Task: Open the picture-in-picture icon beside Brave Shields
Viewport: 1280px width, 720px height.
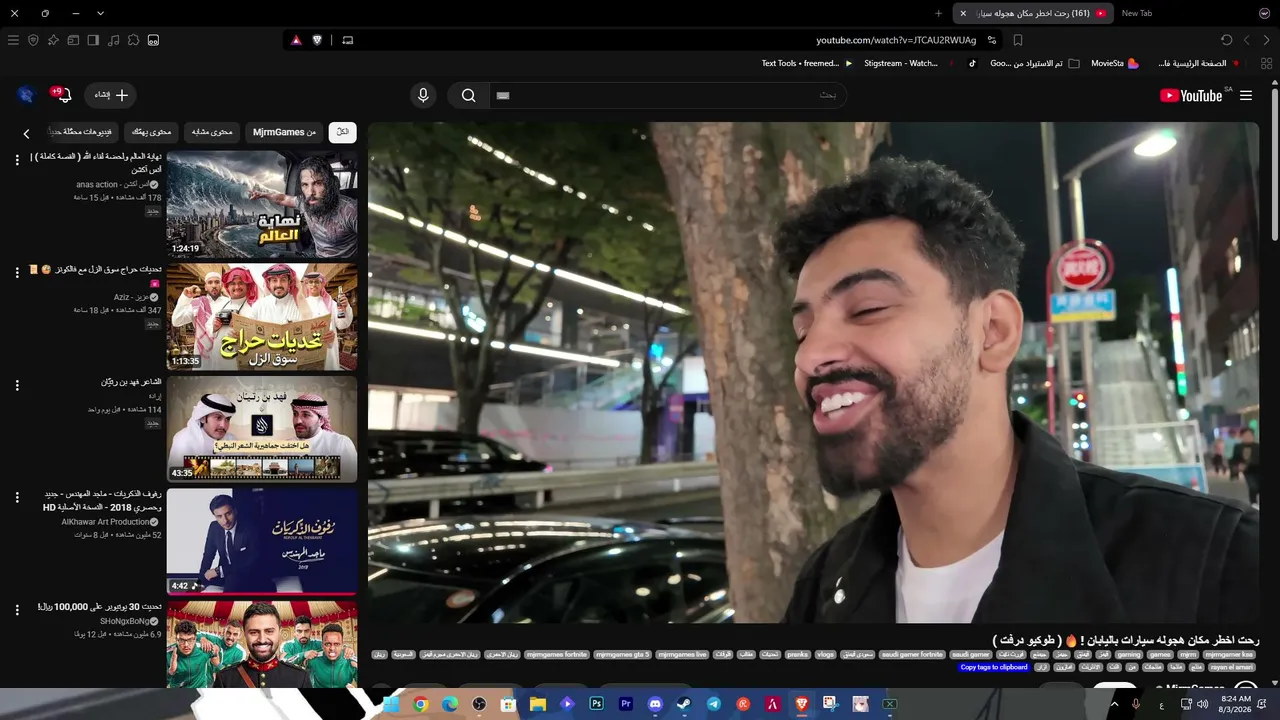Action: tap(348, 40)
